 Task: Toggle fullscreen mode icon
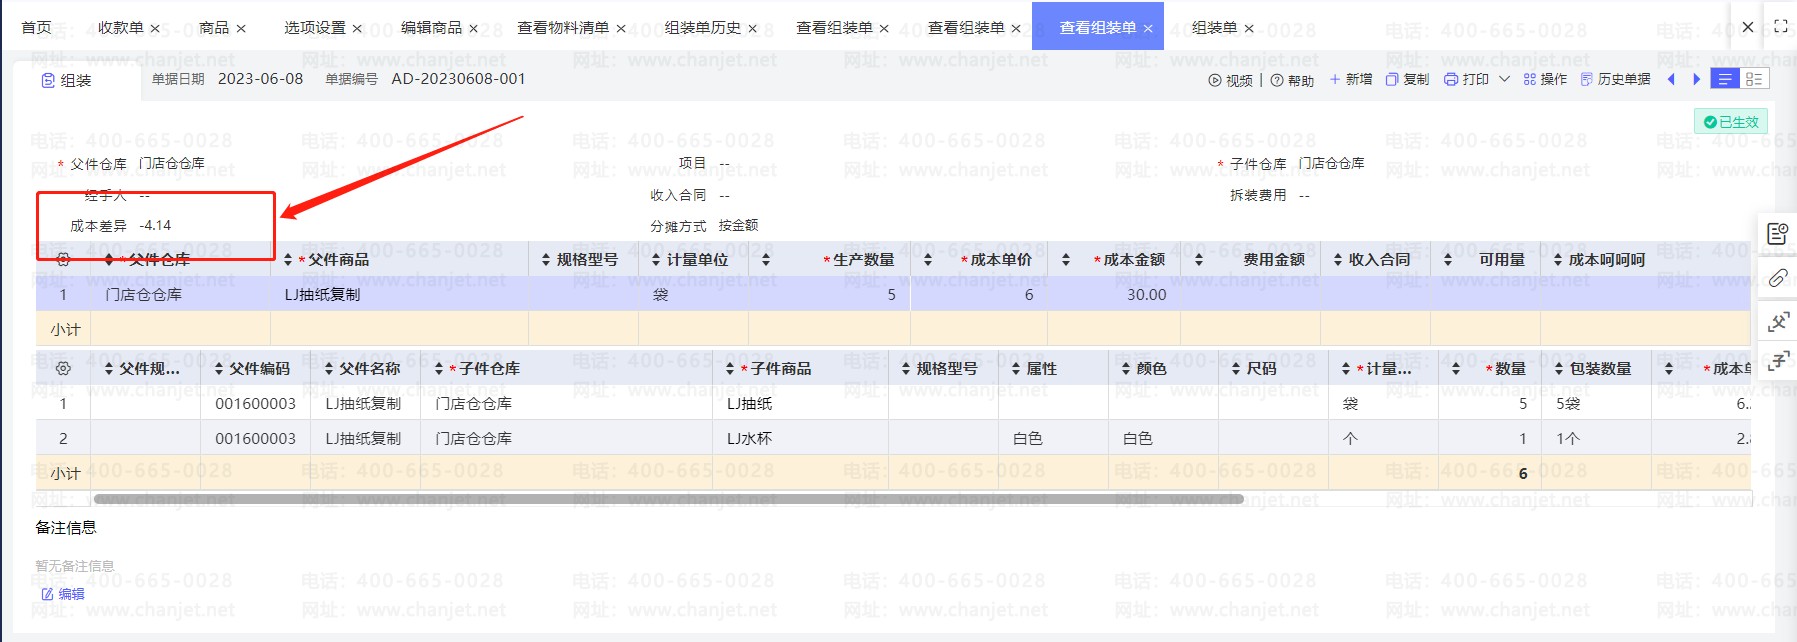pyautogui.click(x=1780, y=27)
